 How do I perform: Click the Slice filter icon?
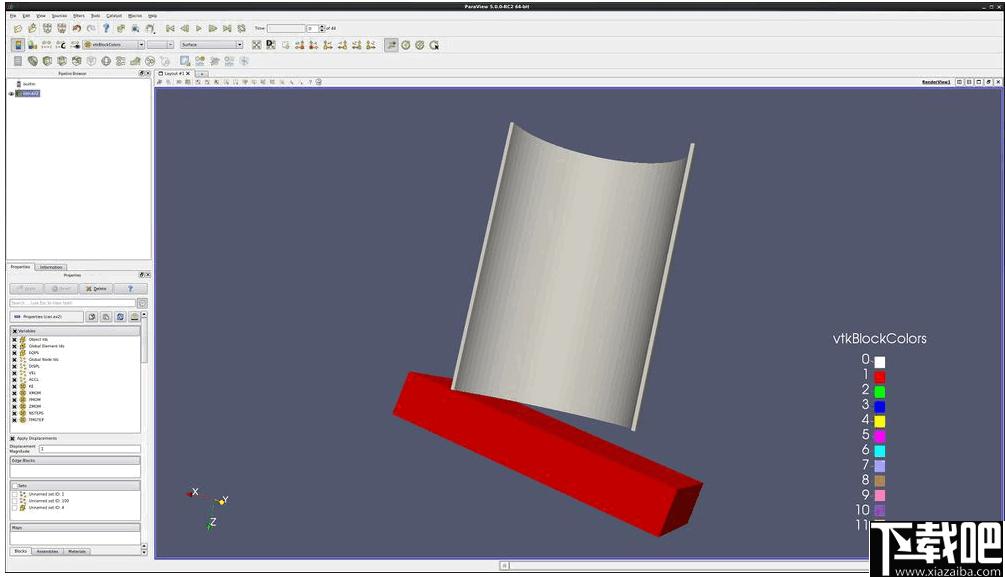click(62, 61)
